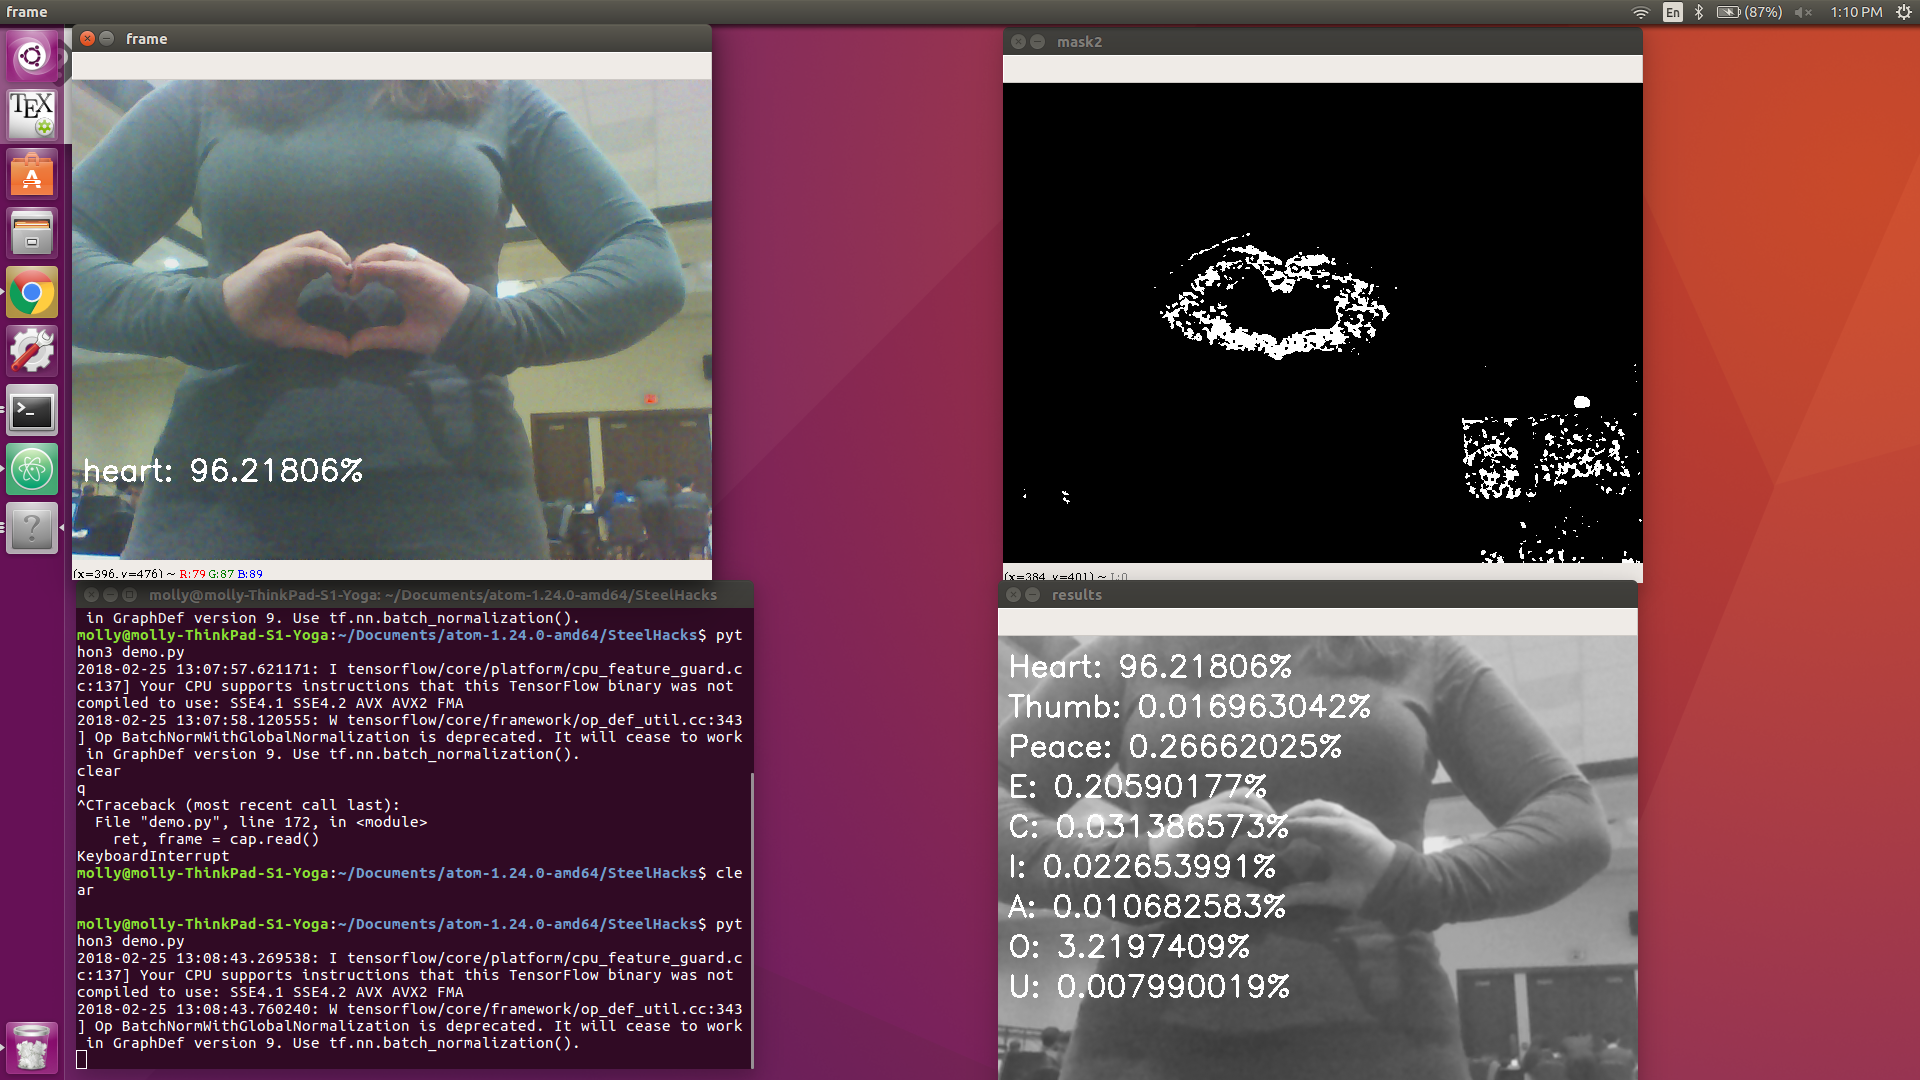
Task: Switch to the Terminal launcher icon
Action: 32,411
